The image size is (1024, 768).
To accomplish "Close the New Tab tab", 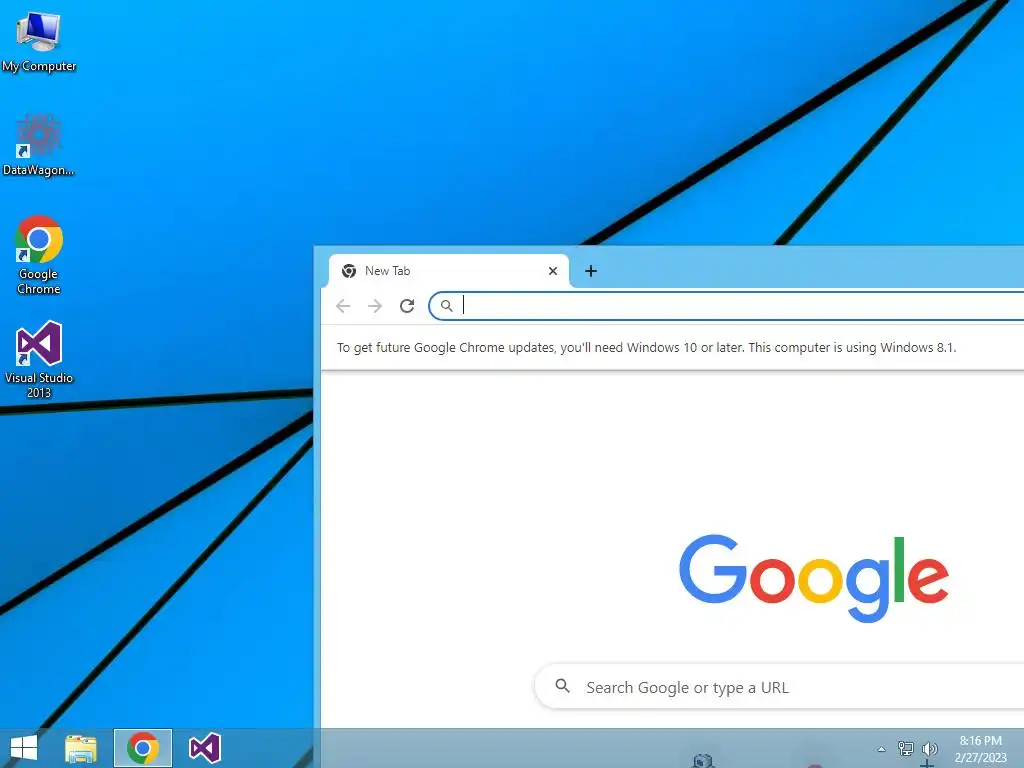I will [x=552, y=271].
